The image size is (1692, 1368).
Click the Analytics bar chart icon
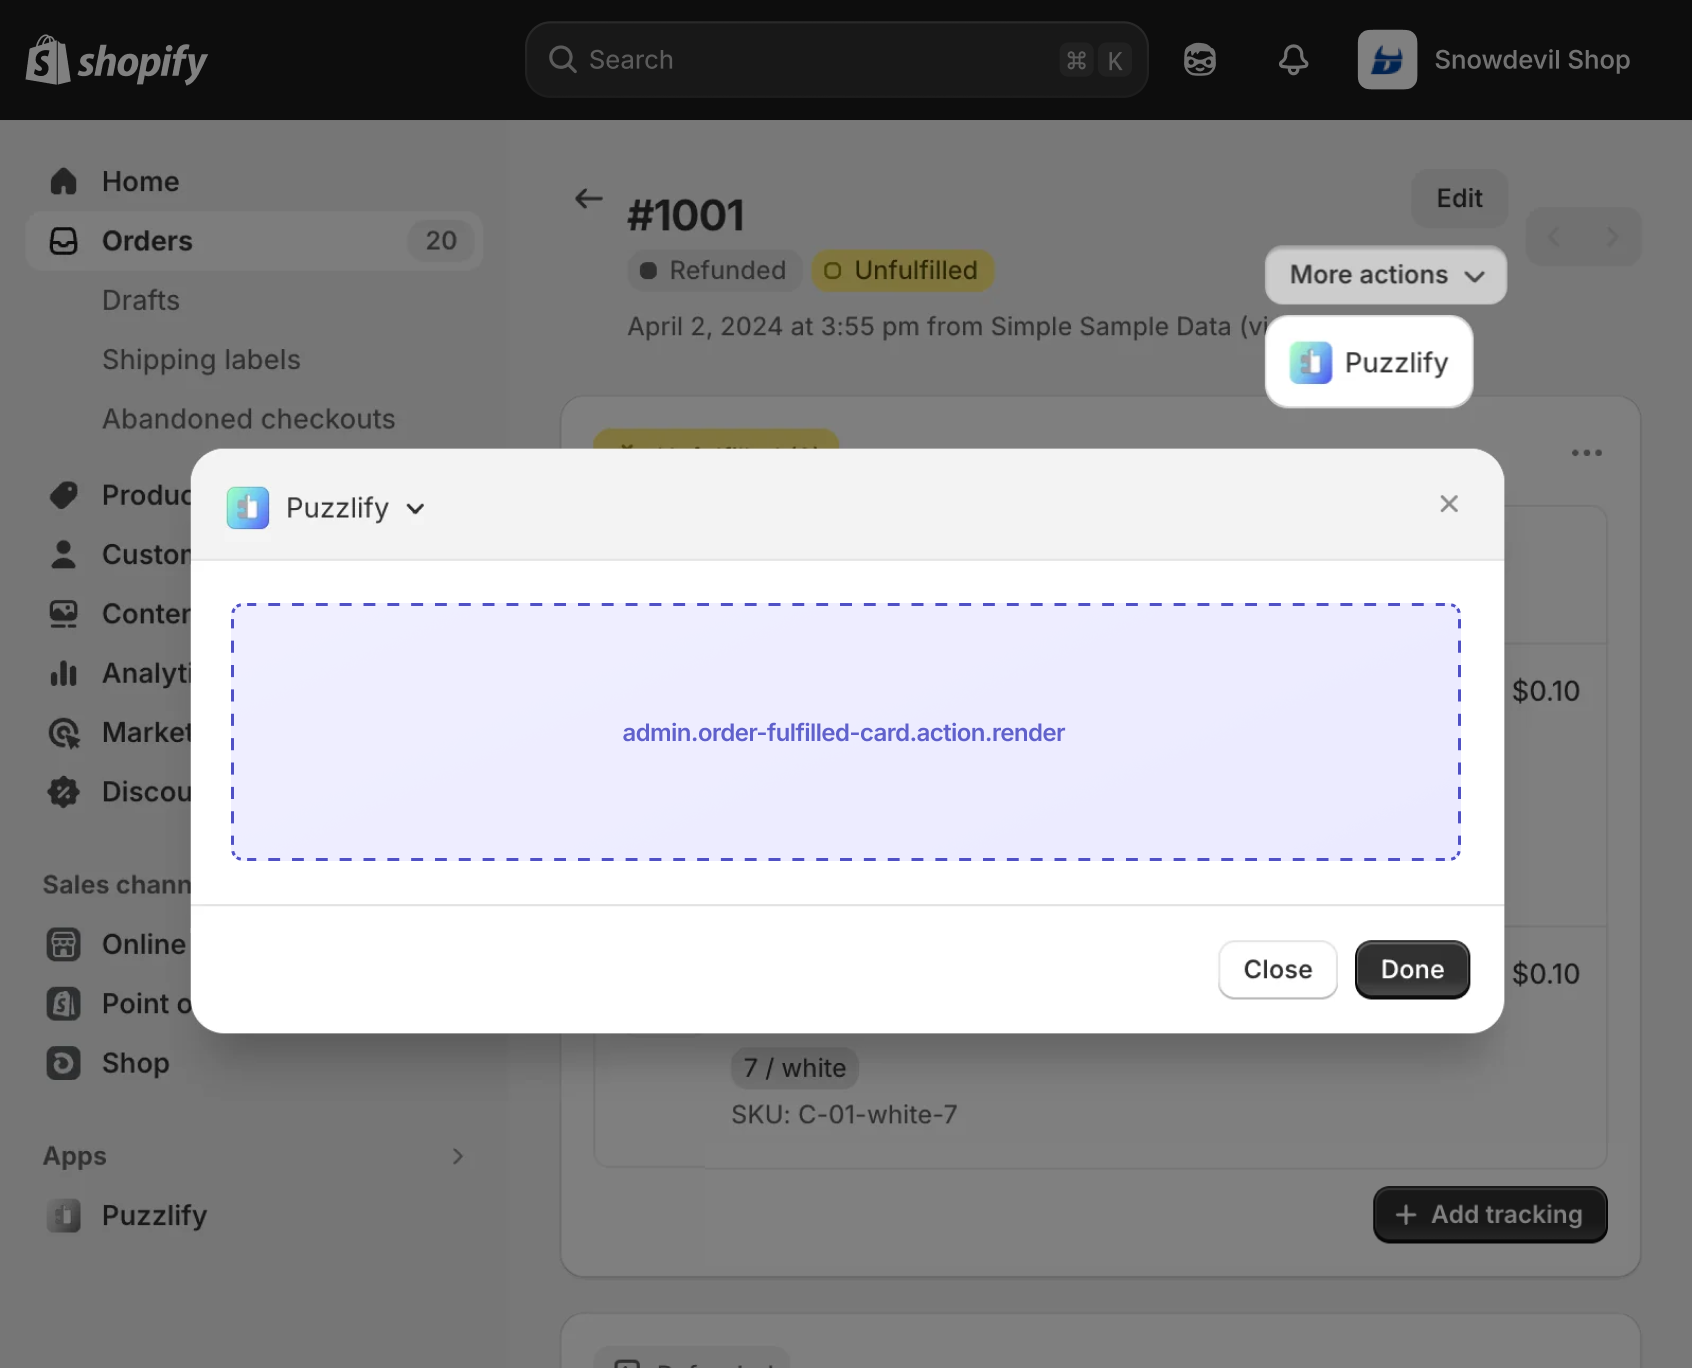pos(64,673)
